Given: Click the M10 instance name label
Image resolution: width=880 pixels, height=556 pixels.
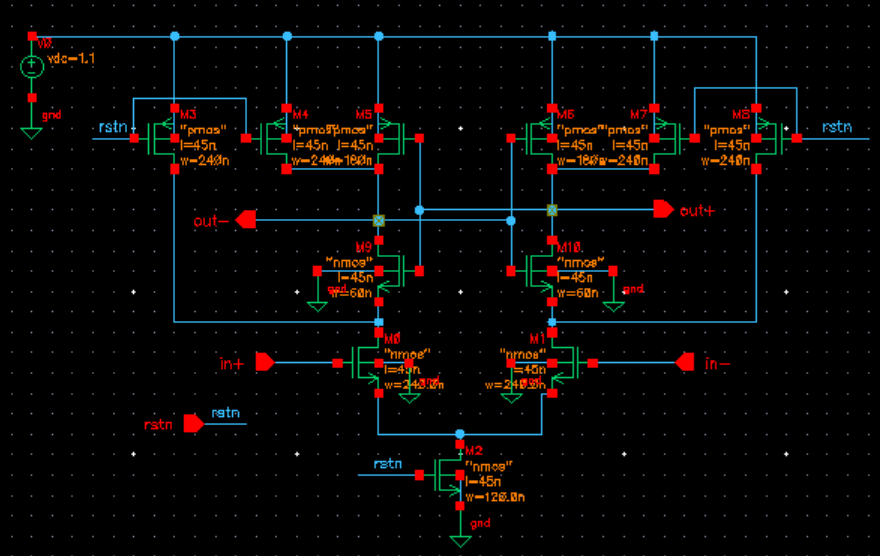Looking at the screenshot, I should [x=569, y=247].
